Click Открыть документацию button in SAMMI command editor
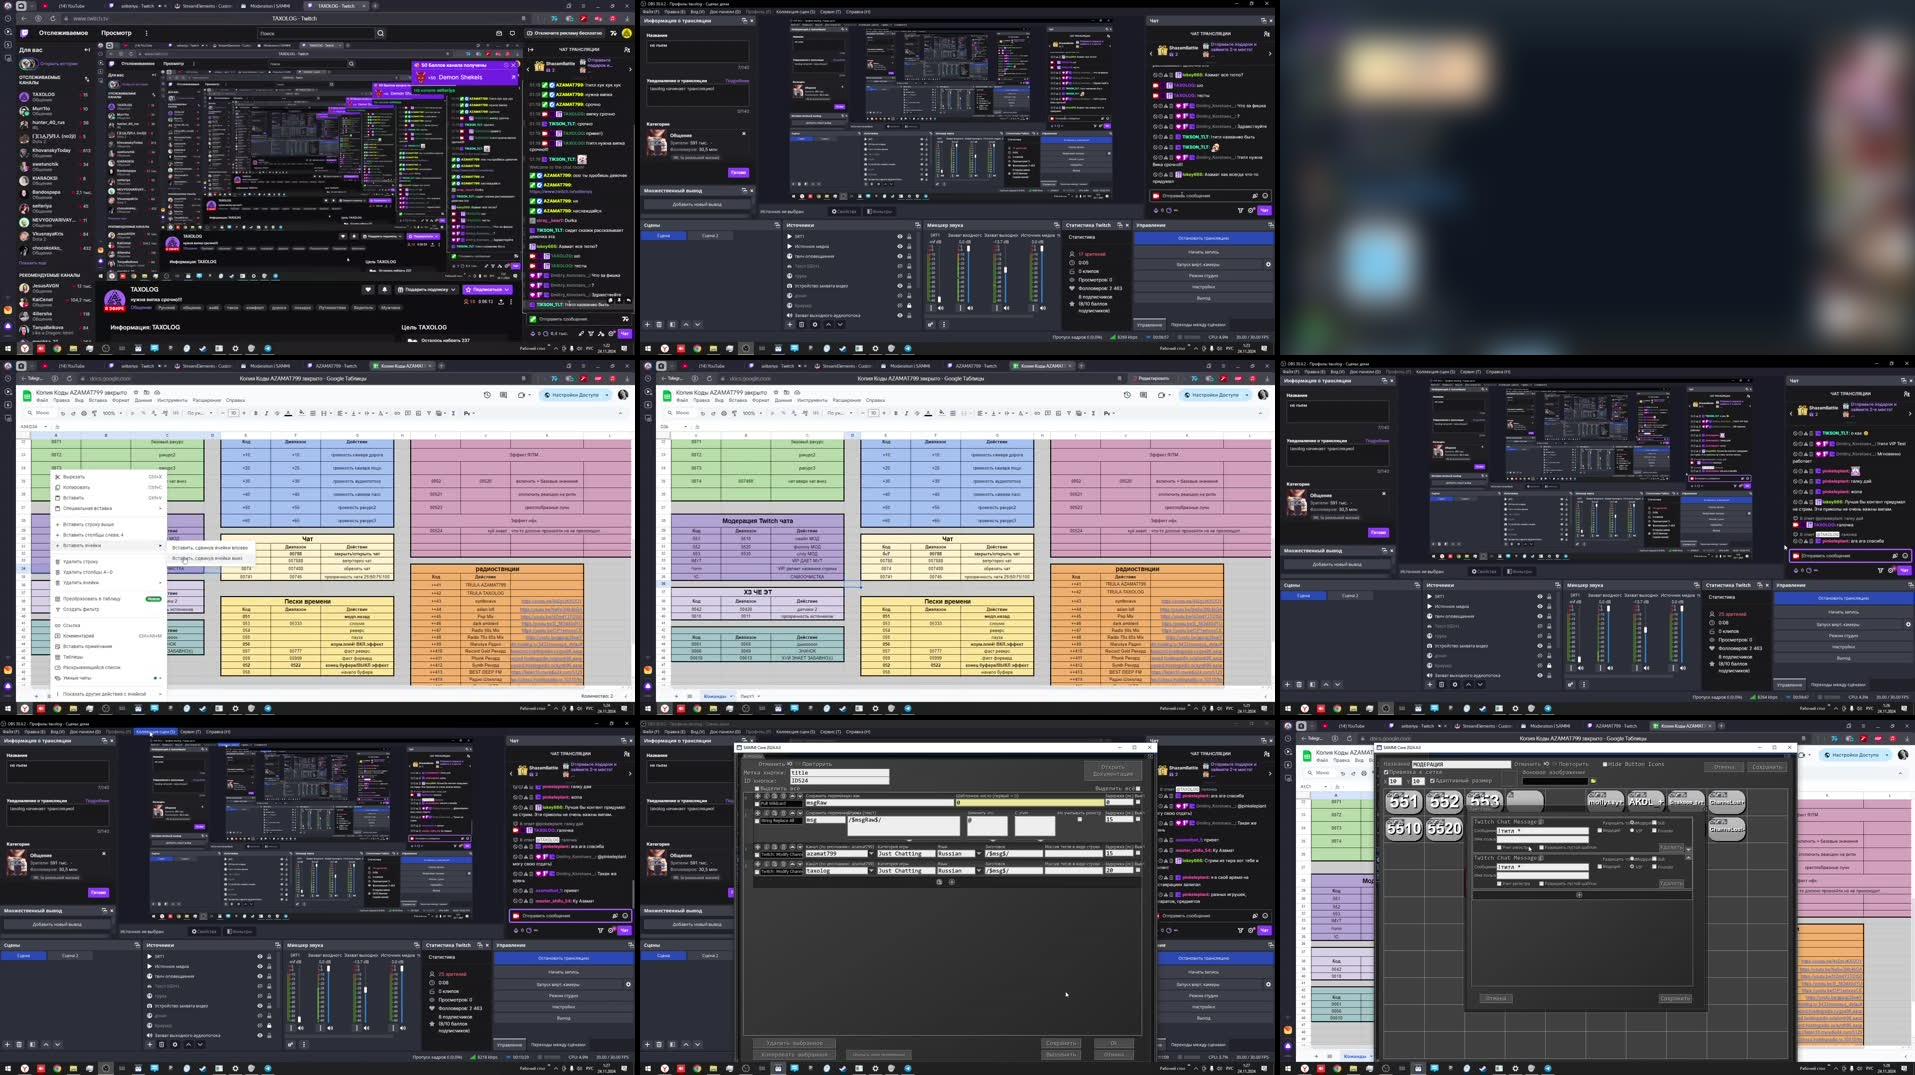This screenshot has width=1915, height=1075. (x=1113, y=770)
